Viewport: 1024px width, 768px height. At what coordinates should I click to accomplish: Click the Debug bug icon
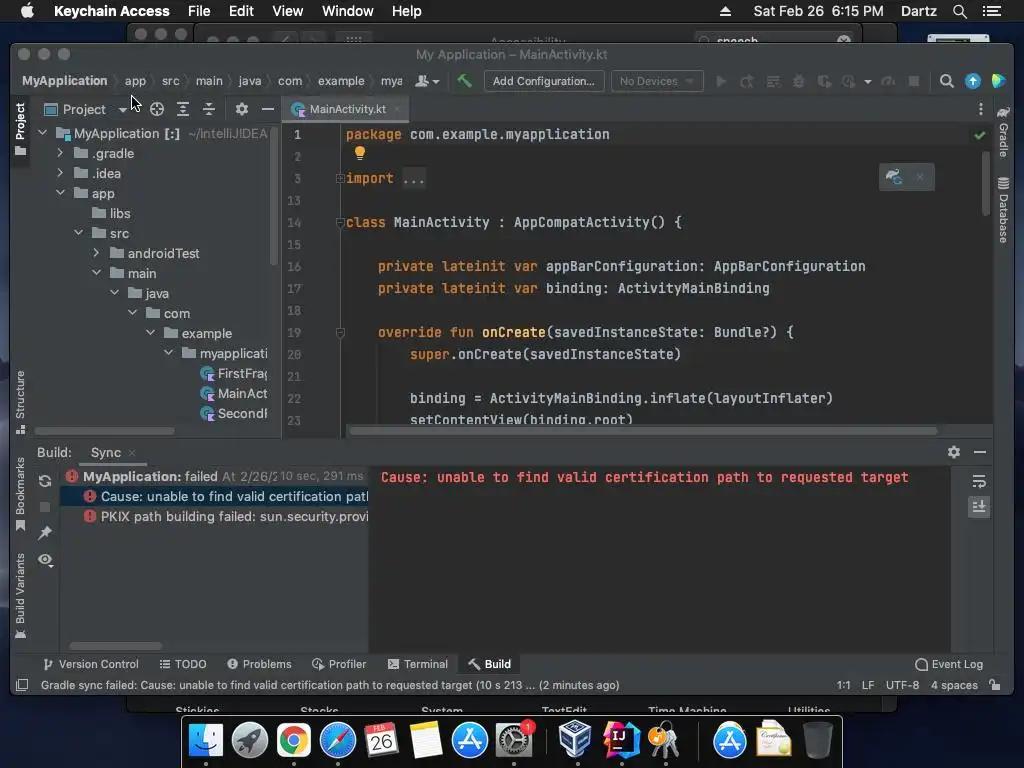799,81
